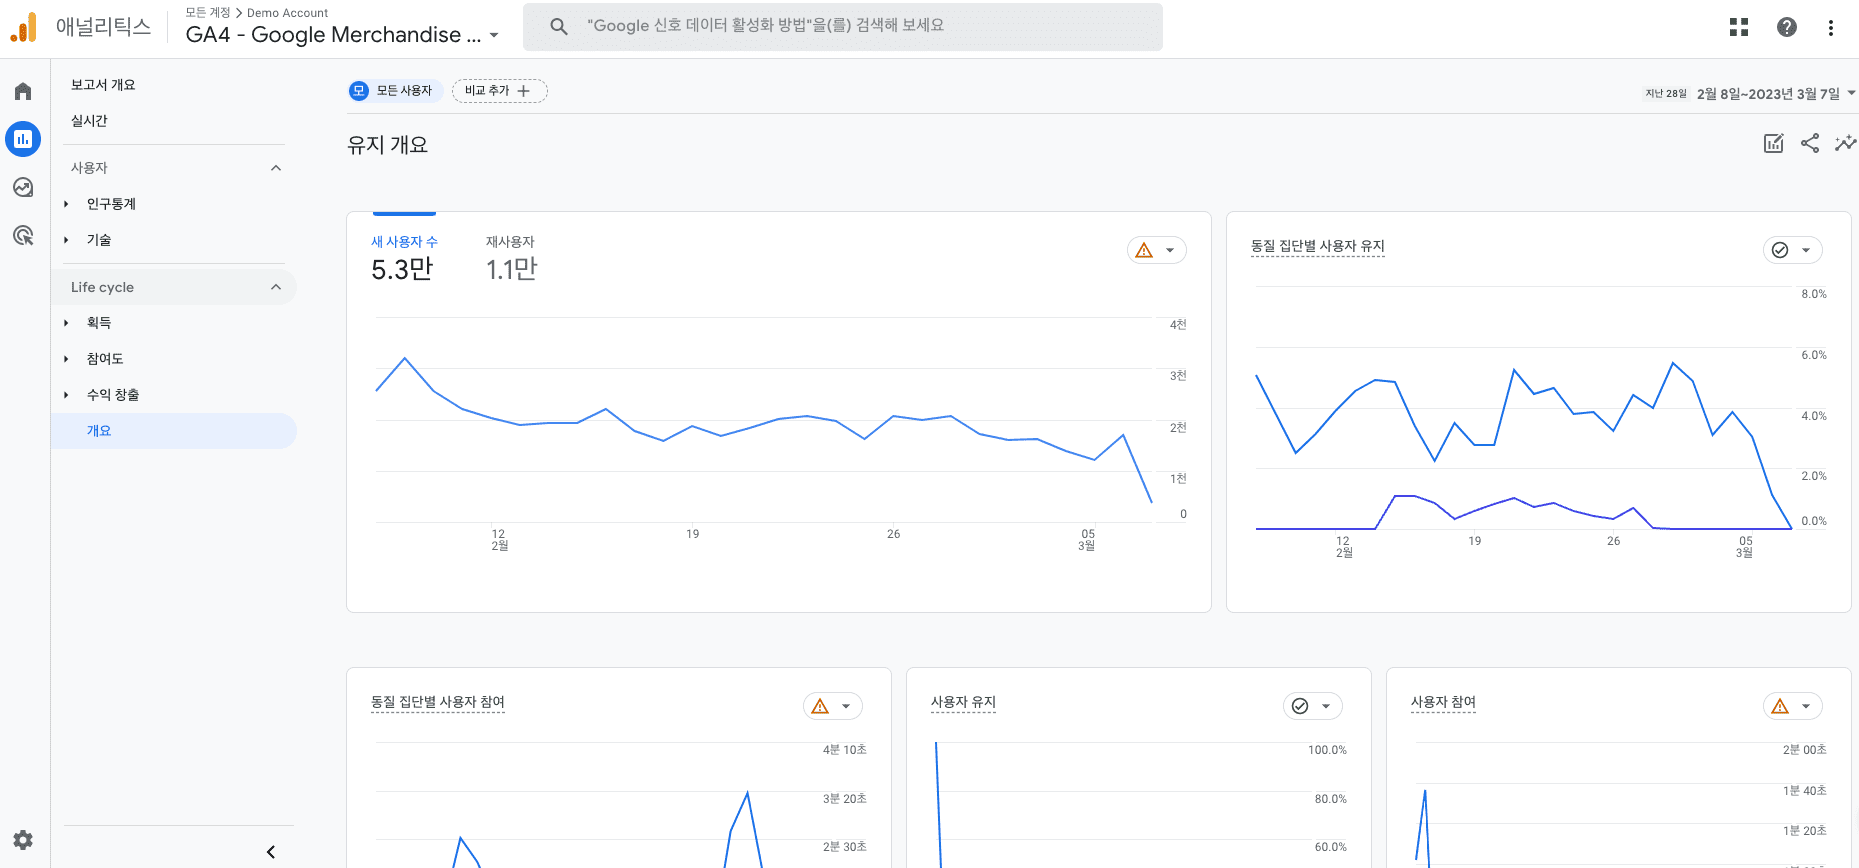Open the three-dot more options menu

coord(1831,27)
